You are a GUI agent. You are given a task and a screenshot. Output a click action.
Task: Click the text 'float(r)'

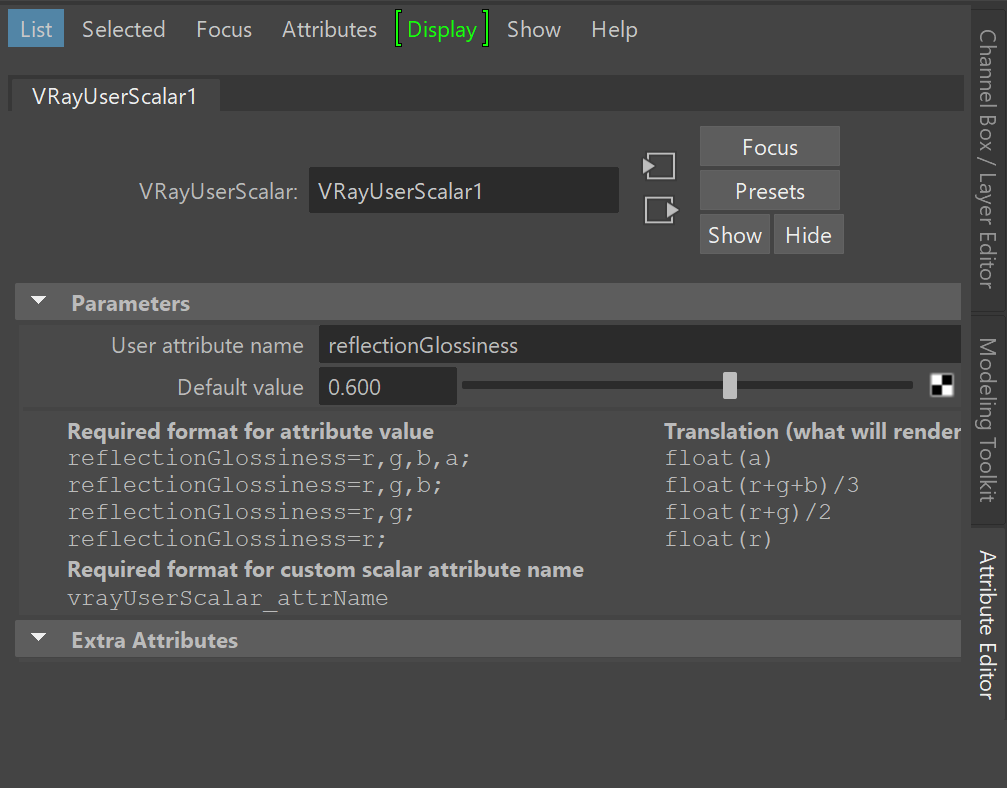[718, 539]
